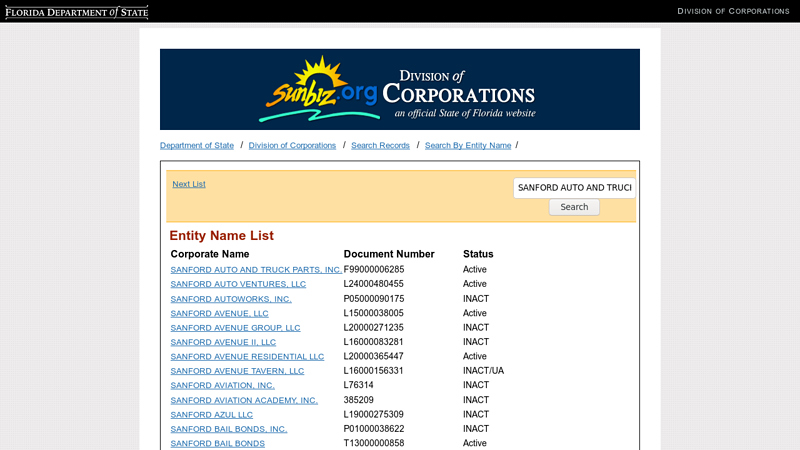Select document number P01000038622
This screenshot has height=450, width=800.
pyautogui.click(x=373, y=429)
